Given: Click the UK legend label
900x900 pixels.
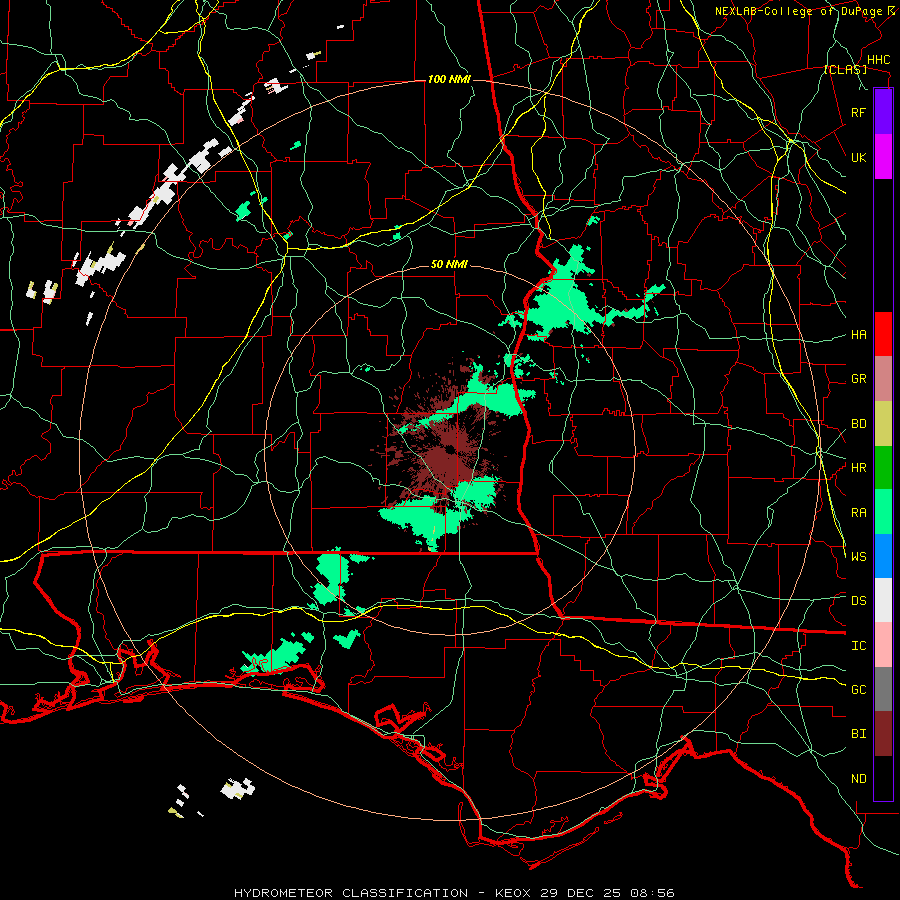Looking at the screenshot, I should point(859,157).
